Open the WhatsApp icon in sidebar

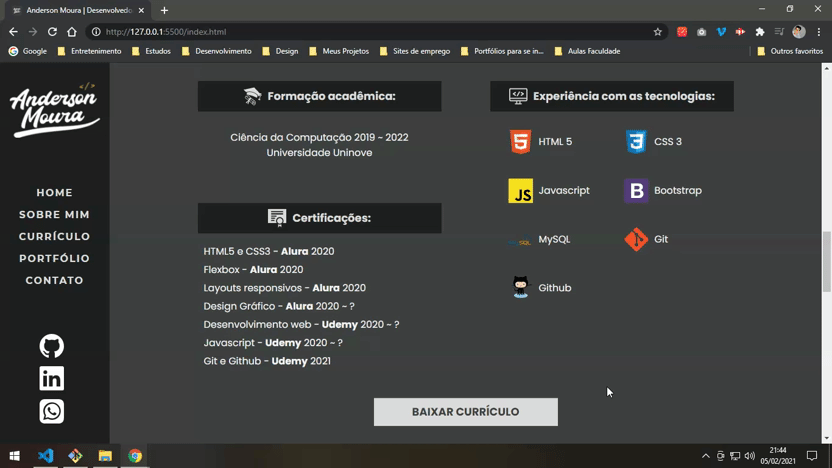tap(51, 411)
